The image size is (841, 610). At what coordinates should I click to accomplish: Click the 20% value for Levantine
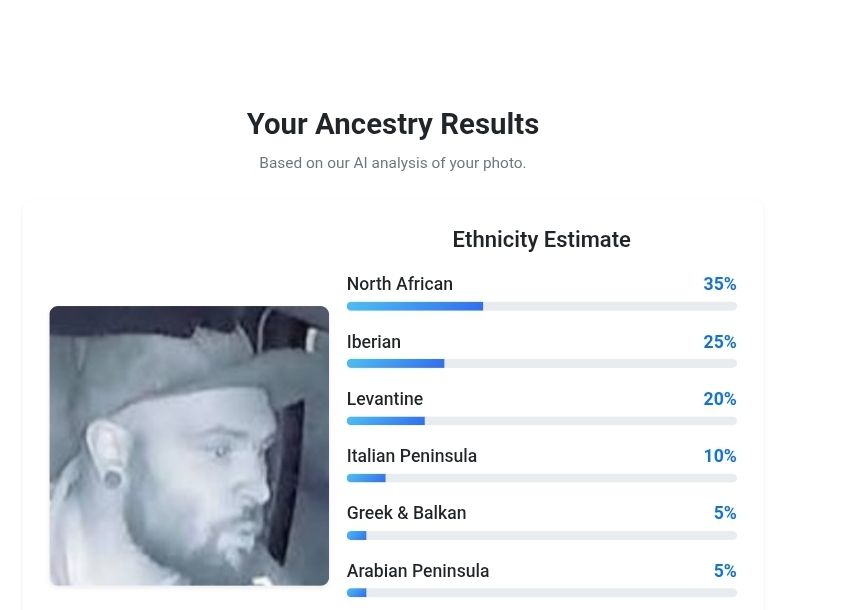click(x=720, y=399)
